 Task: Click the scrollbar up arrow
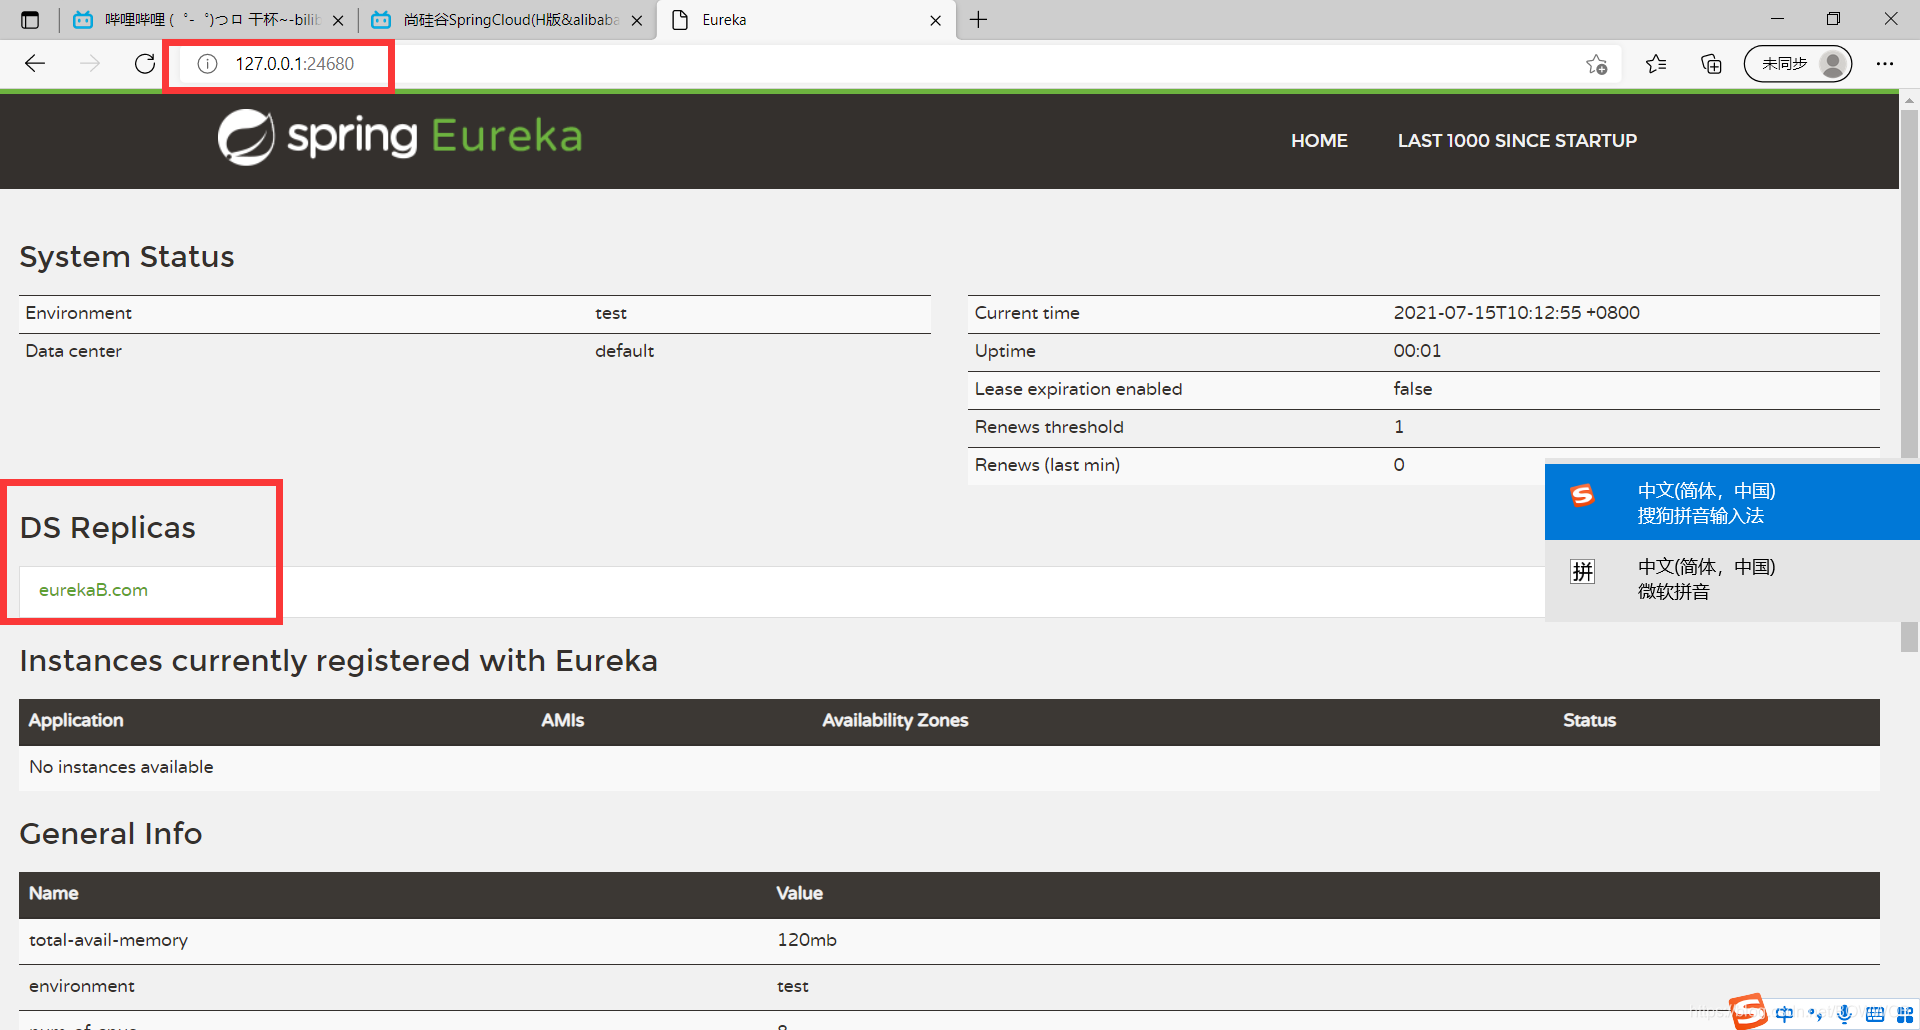1909,101
